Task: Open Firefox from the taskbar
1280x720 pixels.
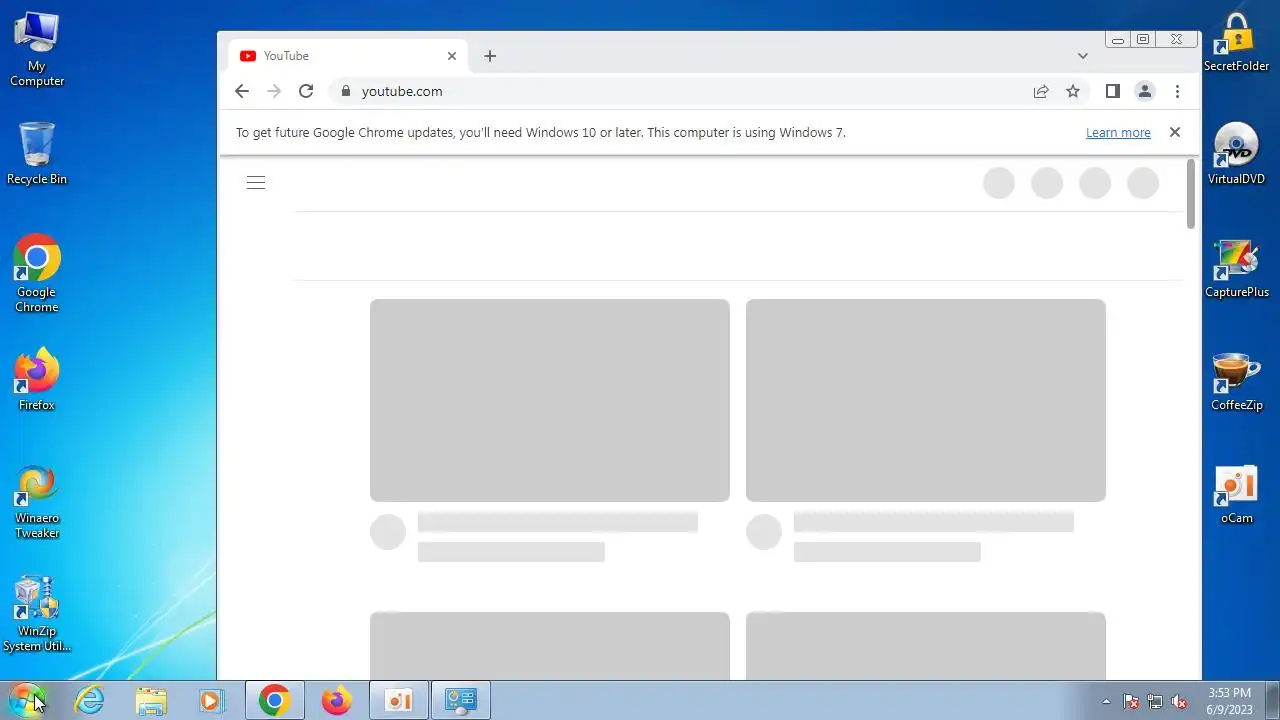Action: [336, 700]
